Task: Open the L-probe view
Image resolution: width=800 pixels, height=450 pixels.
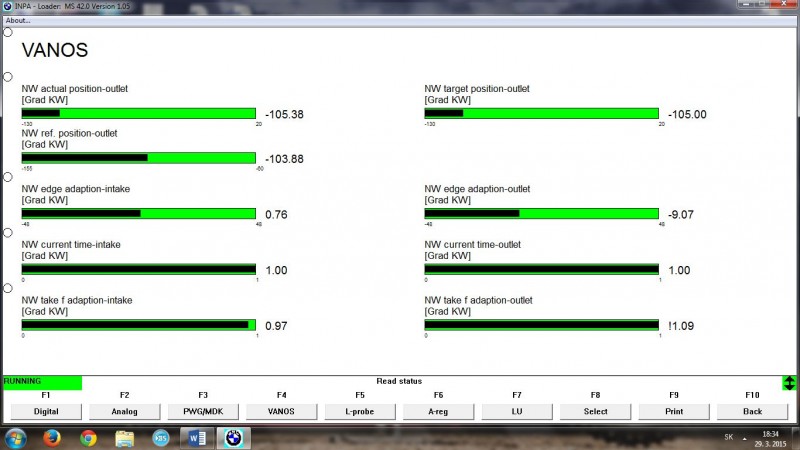Action: point(360,411)
